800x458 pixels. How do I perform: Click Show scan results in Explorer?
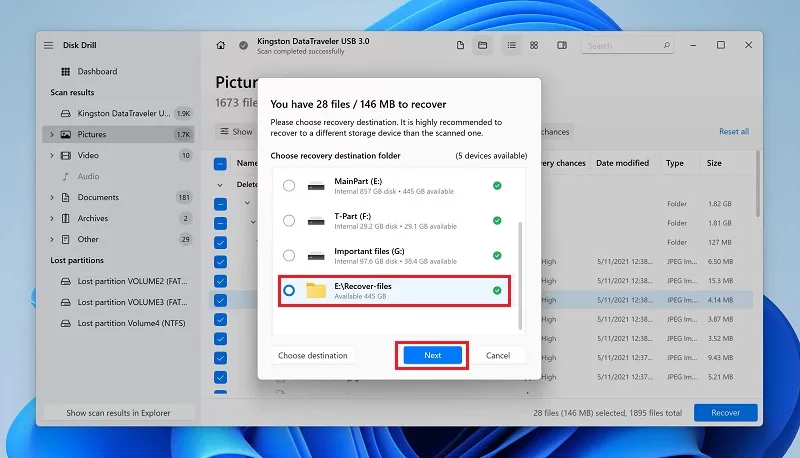118,413
